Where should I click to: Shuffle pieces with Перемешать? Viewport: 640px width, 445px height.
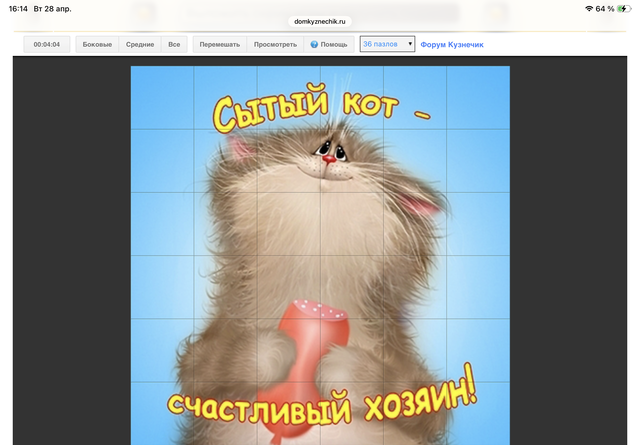(x=220, y=44)
